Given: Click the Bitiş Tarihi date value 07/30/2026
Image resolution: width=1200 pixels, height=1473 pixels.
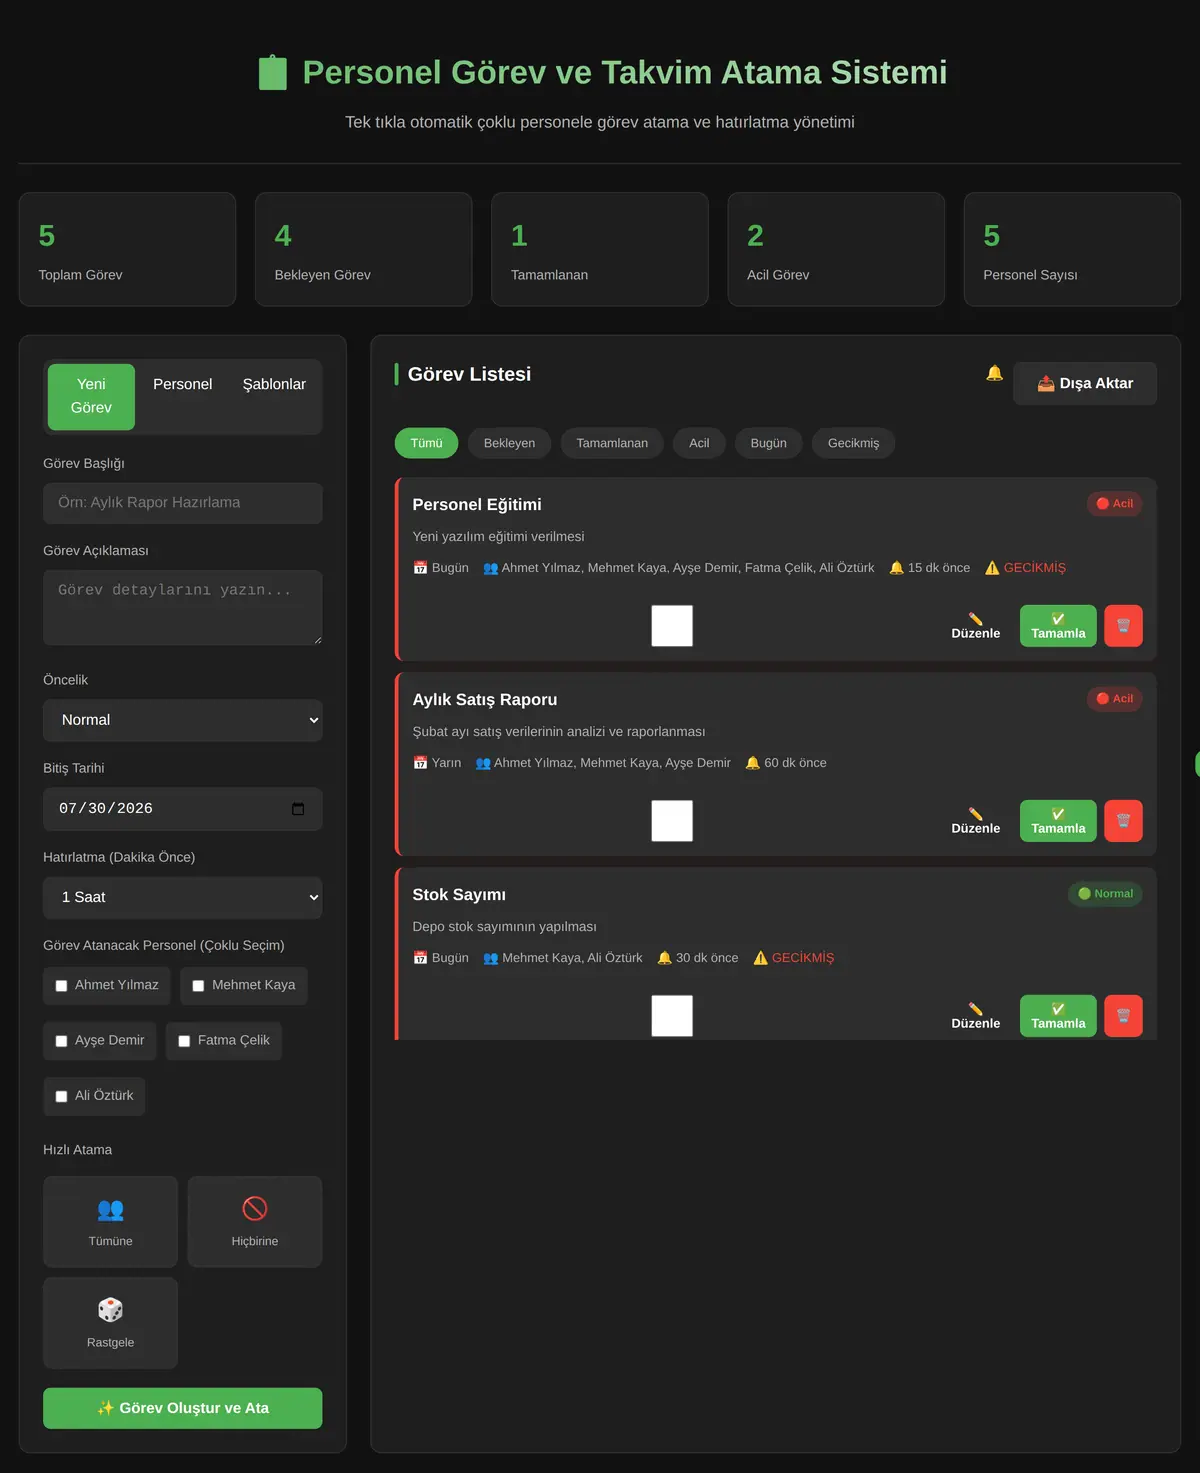Looking at the screenshot, I should 106,809.
